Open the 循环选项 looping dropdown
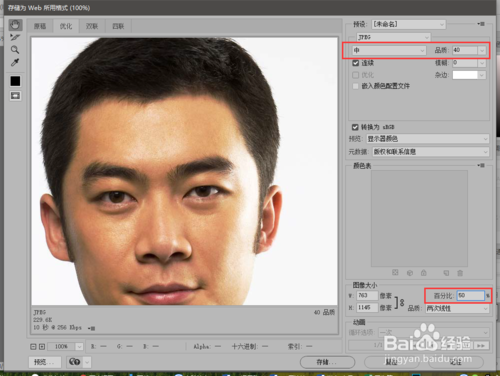 tap(433, 332)
